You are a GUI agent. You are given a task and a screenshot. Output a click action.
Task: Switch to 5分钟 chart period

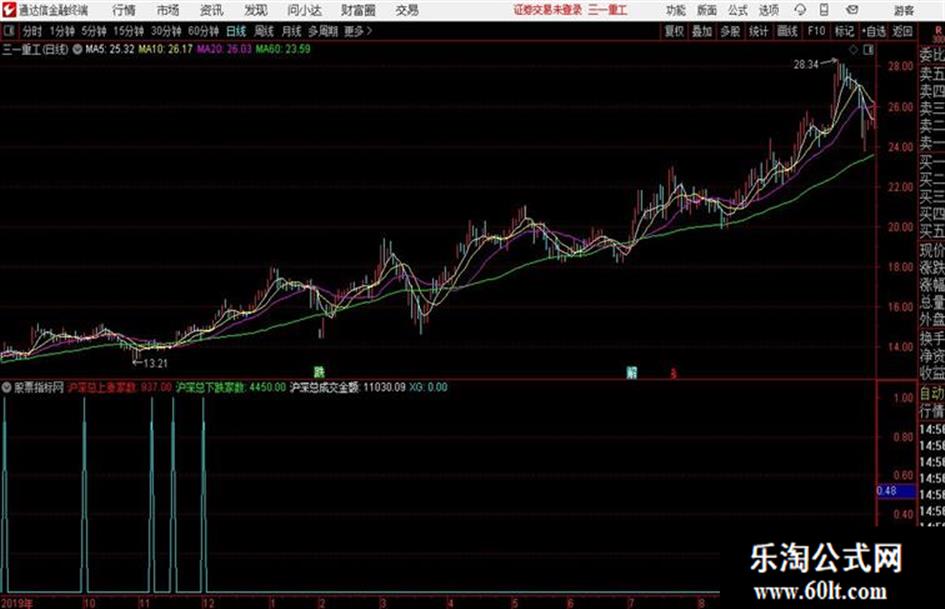pyautogui.click(x=93, y=31)
